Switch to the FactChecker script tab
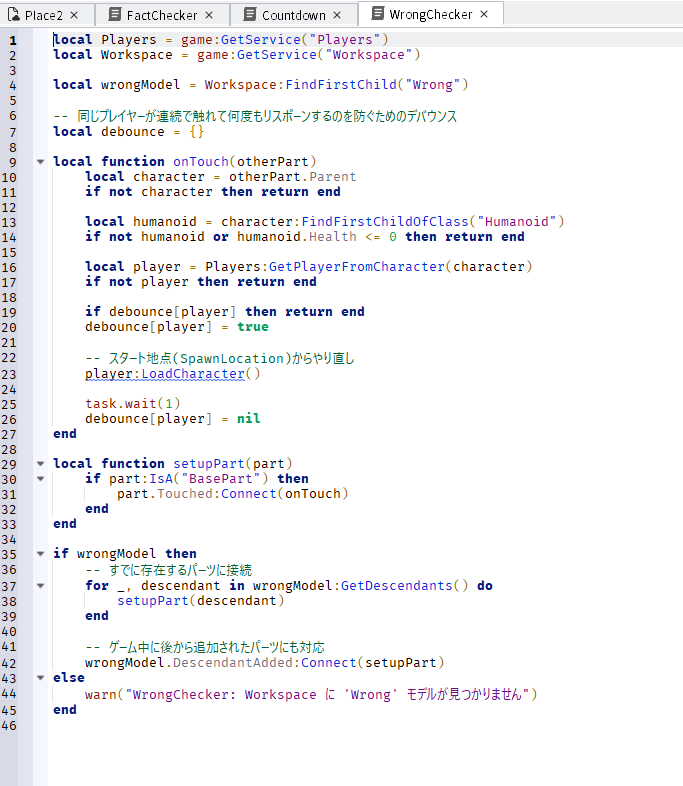683x786 pixels. pos(162,15)
